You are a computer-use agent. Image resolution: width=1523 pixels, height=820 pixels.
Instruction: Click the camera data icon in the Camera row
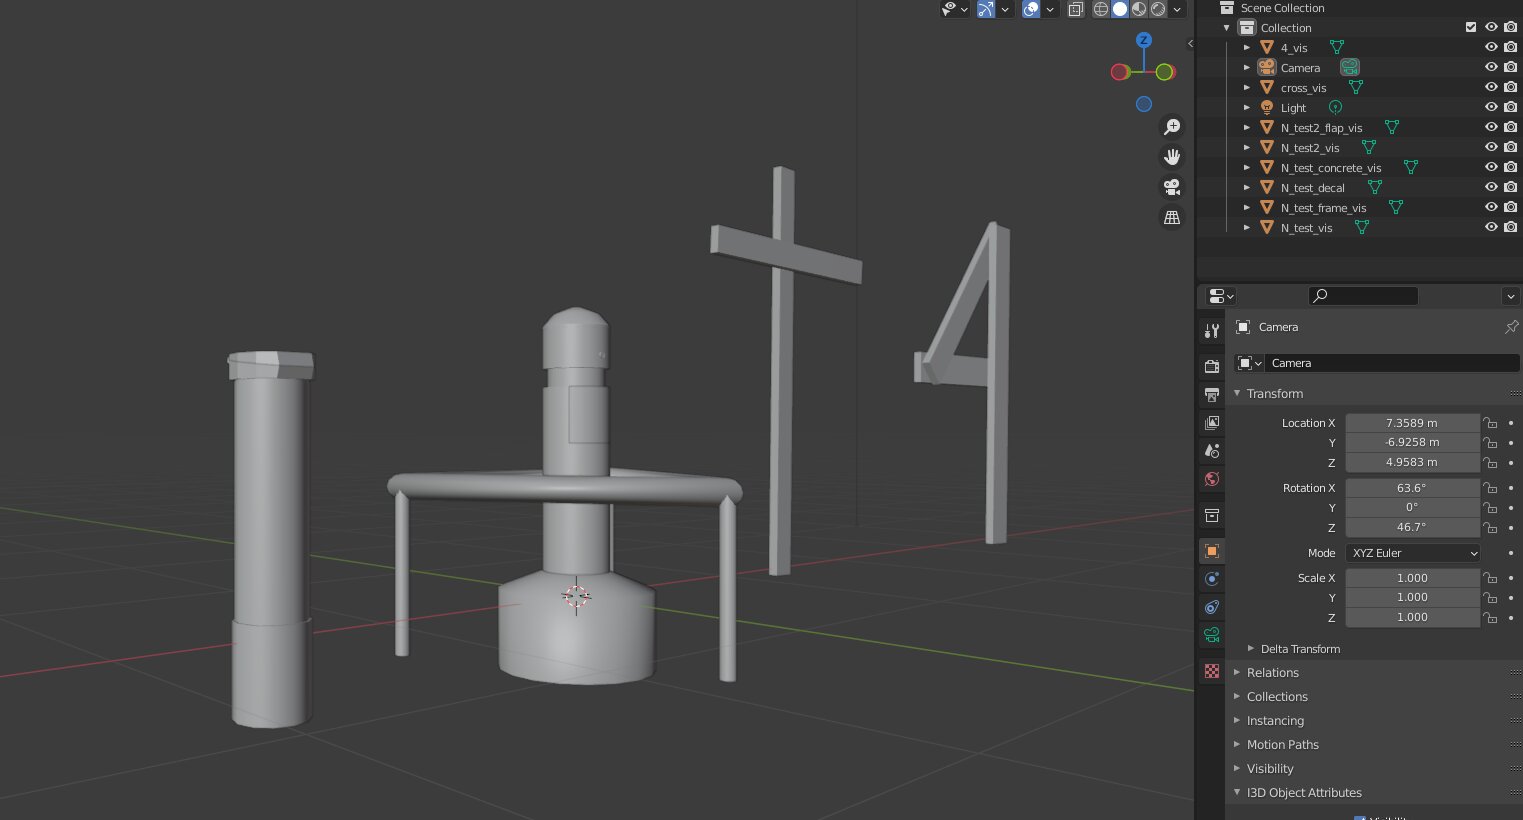(x=1350, y=68)
